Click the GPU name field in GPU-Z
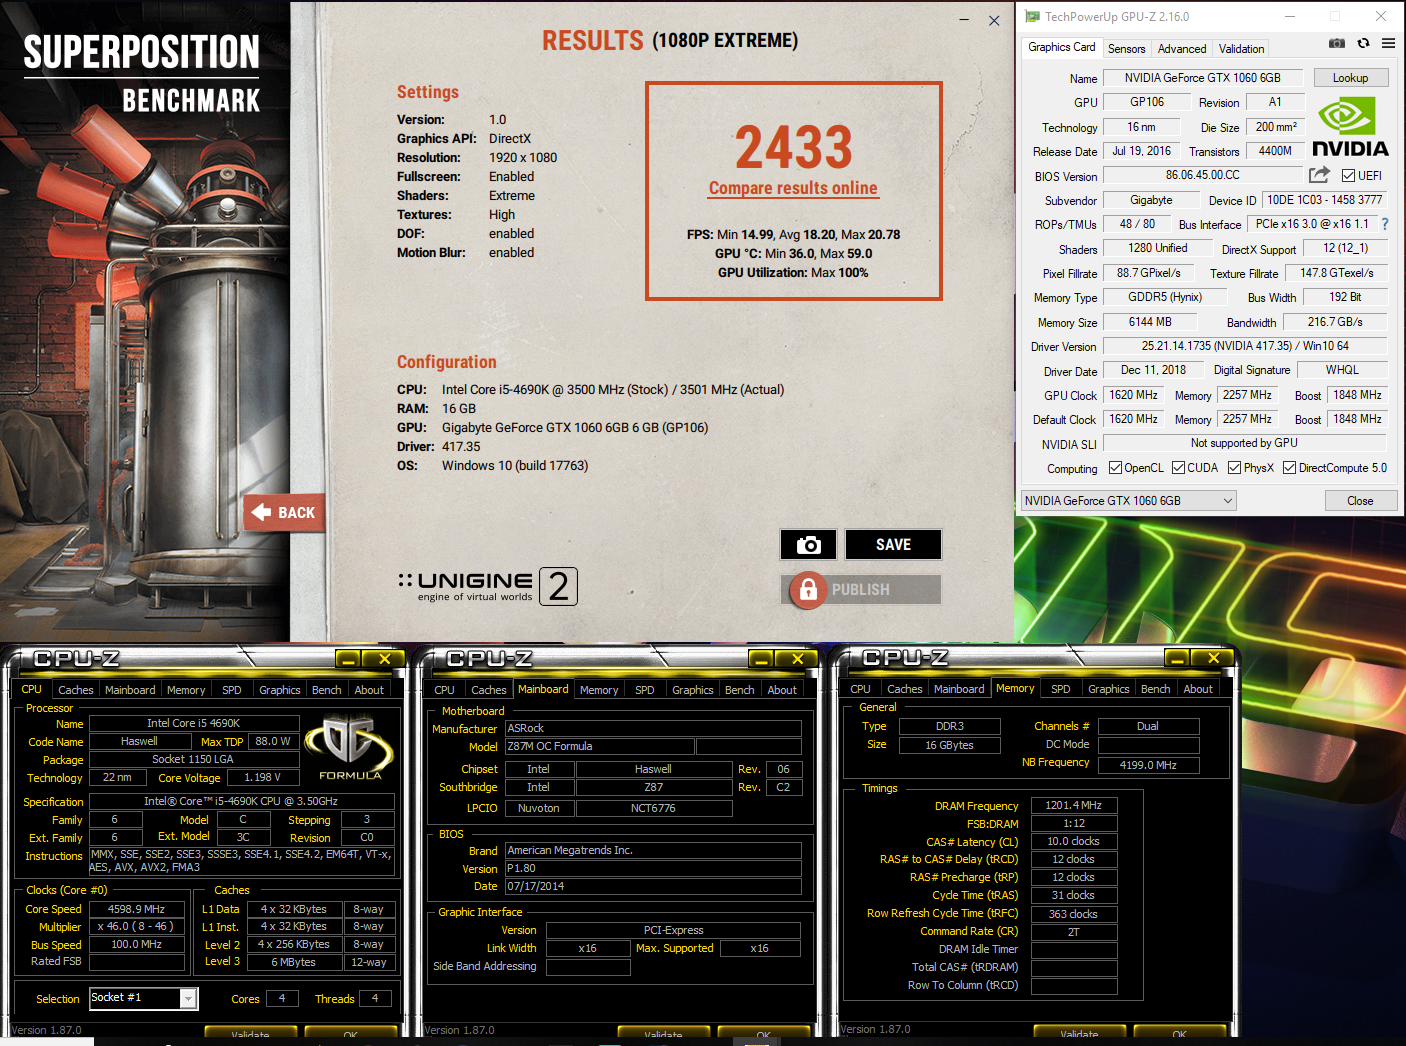 click(1202, 78)
